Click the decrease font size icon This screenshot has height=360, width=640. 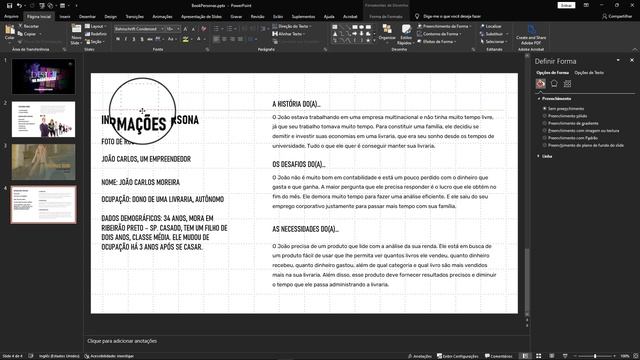pos(193,29)
